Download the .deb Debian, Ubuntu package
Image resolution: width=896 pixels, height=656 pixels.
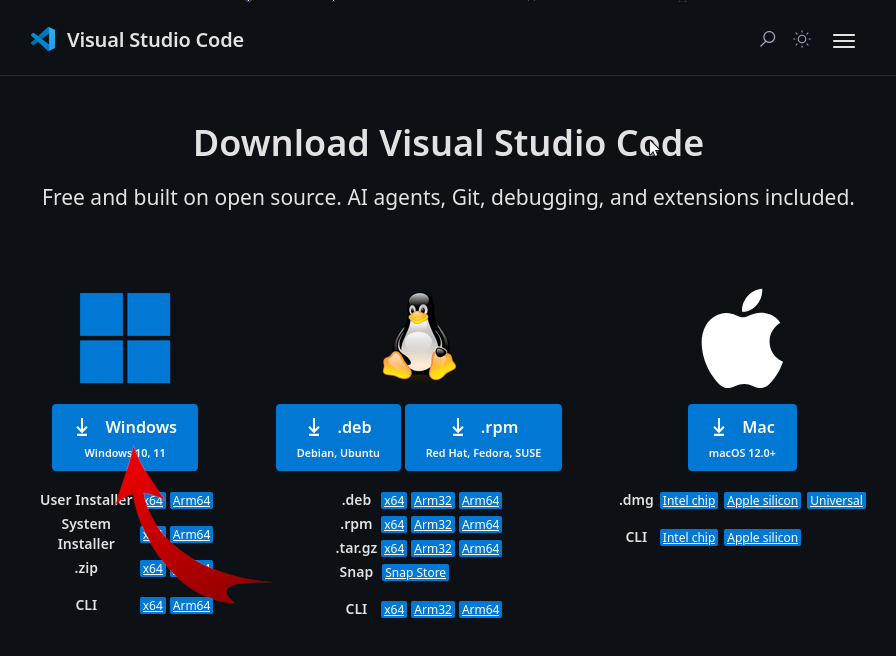click(338, 438)
